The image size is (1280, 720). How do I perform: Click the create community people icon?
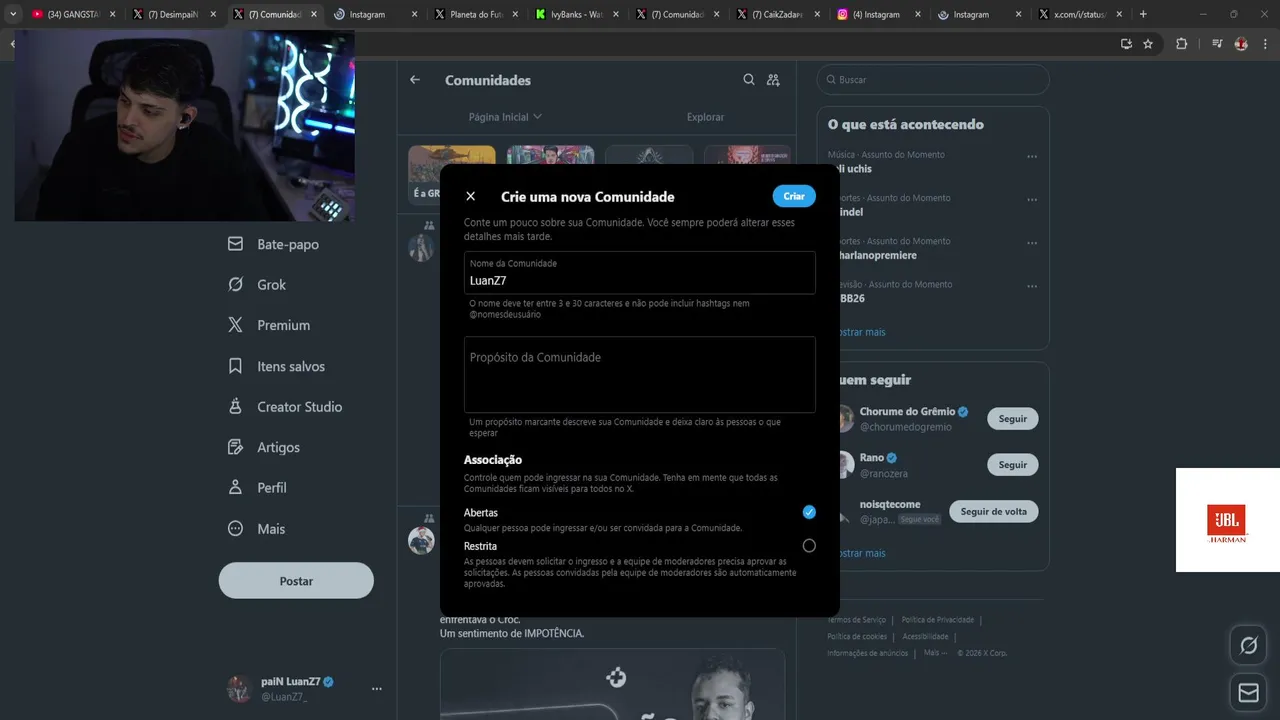point(773,80)
